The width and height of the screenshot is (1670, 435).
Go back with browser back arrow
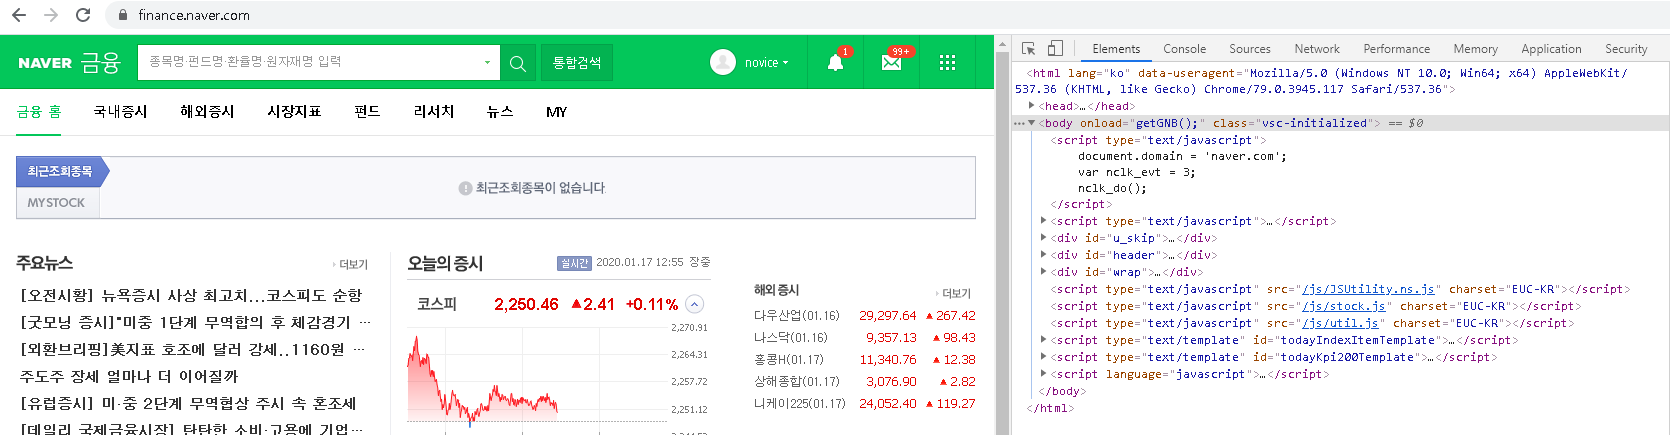(18, 15)
